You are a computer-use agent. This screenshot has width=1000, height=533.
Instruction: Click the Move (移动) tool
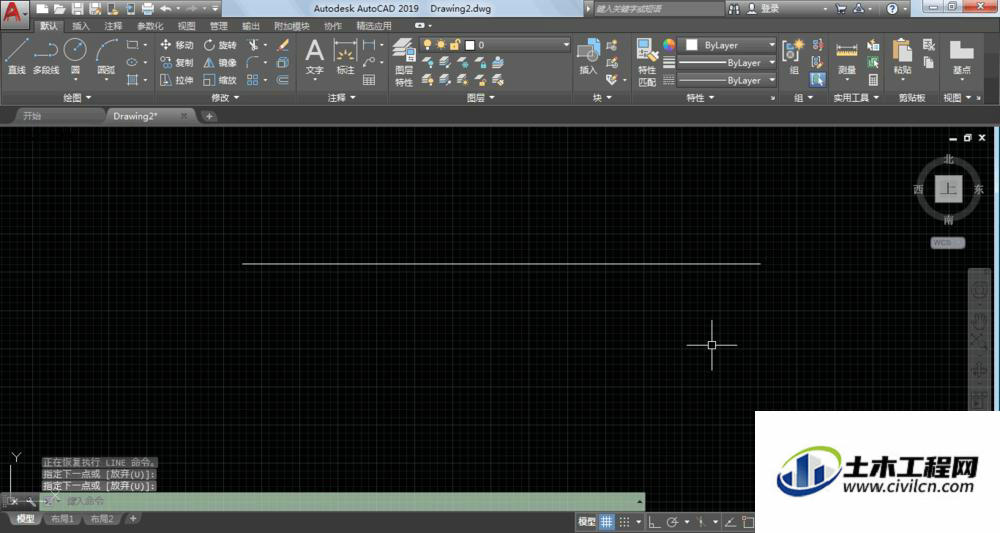177,45
